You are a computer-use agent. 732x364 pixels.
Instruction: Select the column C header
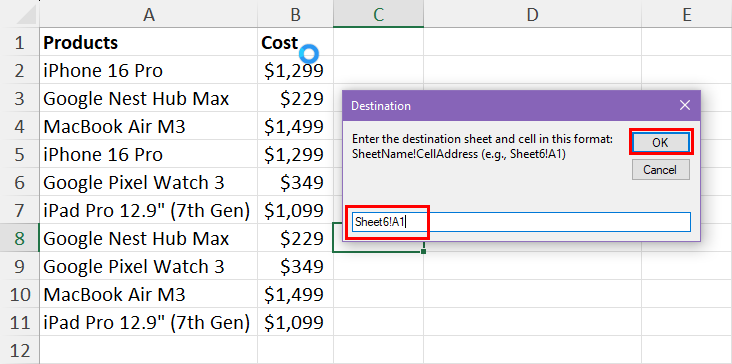click(x=379, y=14)
